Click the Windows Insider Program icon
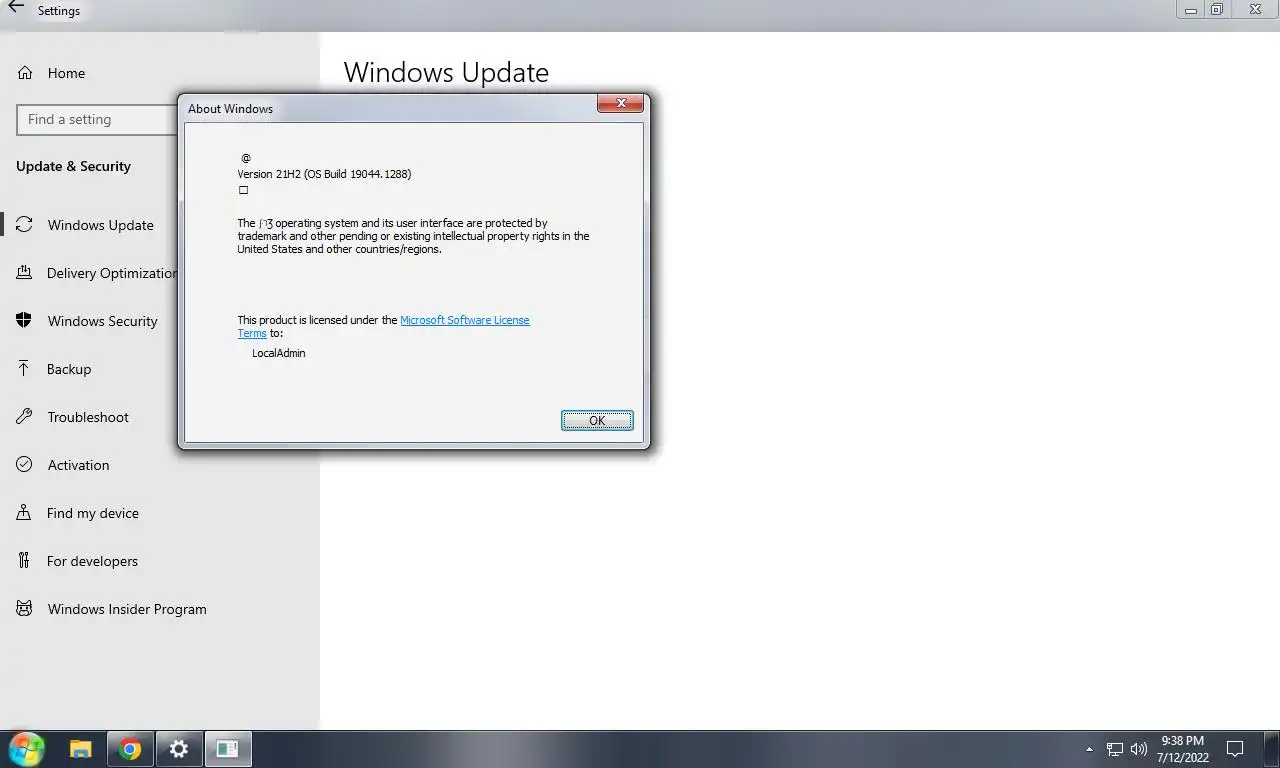This screenshot has width=1280, height=768. (x=24, y=609)
